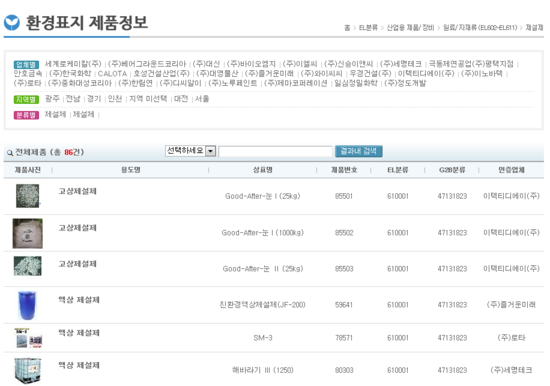Filter by company (주)대명물산

click(x=217, y=73)
